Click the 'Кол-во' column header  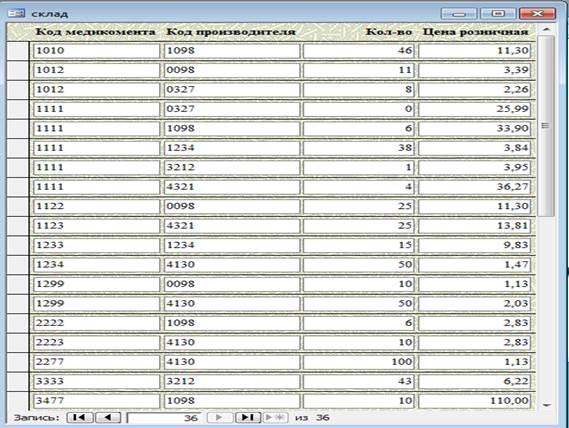389,32
